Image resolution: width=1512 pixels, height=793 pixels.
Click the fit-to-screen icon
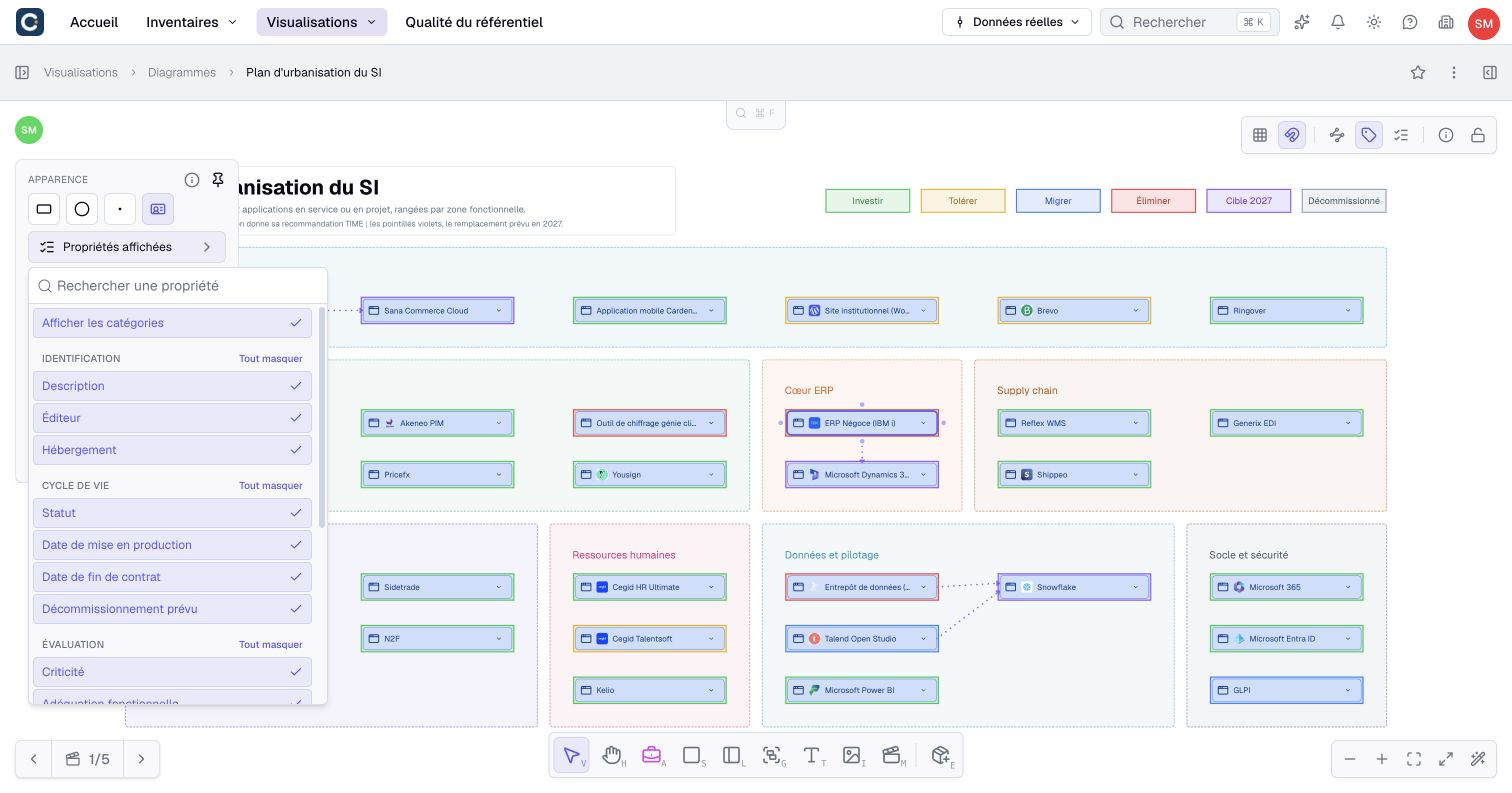click(x=1414, y=759)
